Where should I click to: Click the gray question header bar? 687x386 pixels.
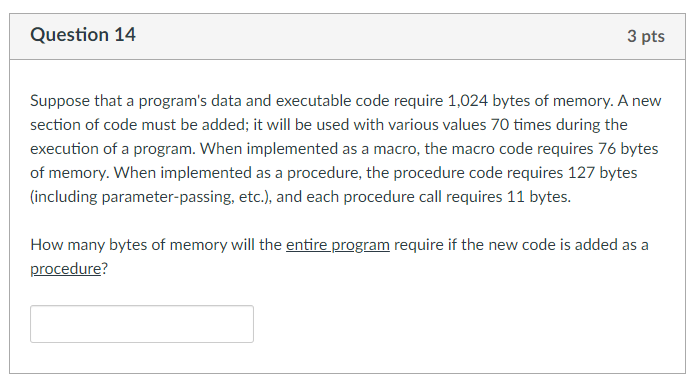pyautogui.click(x=347, y=36)
